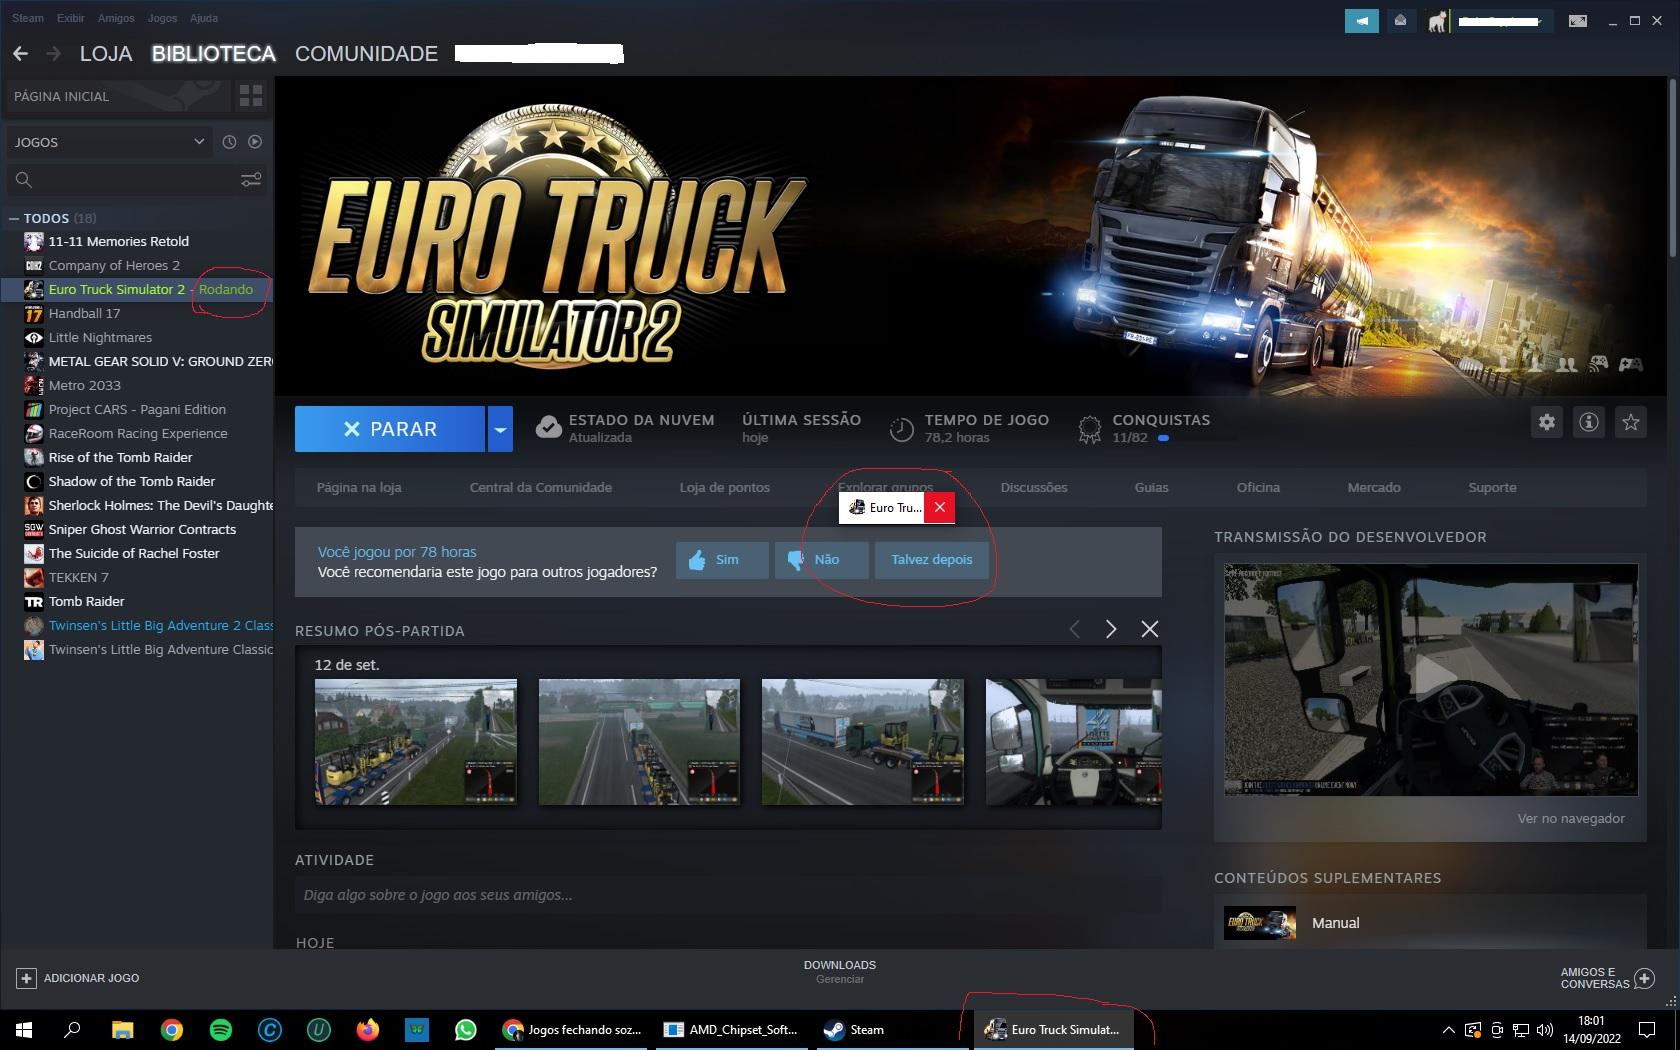Open game settings gear icon
Screen dimensions: 1680x1050
coord(1547,422)
